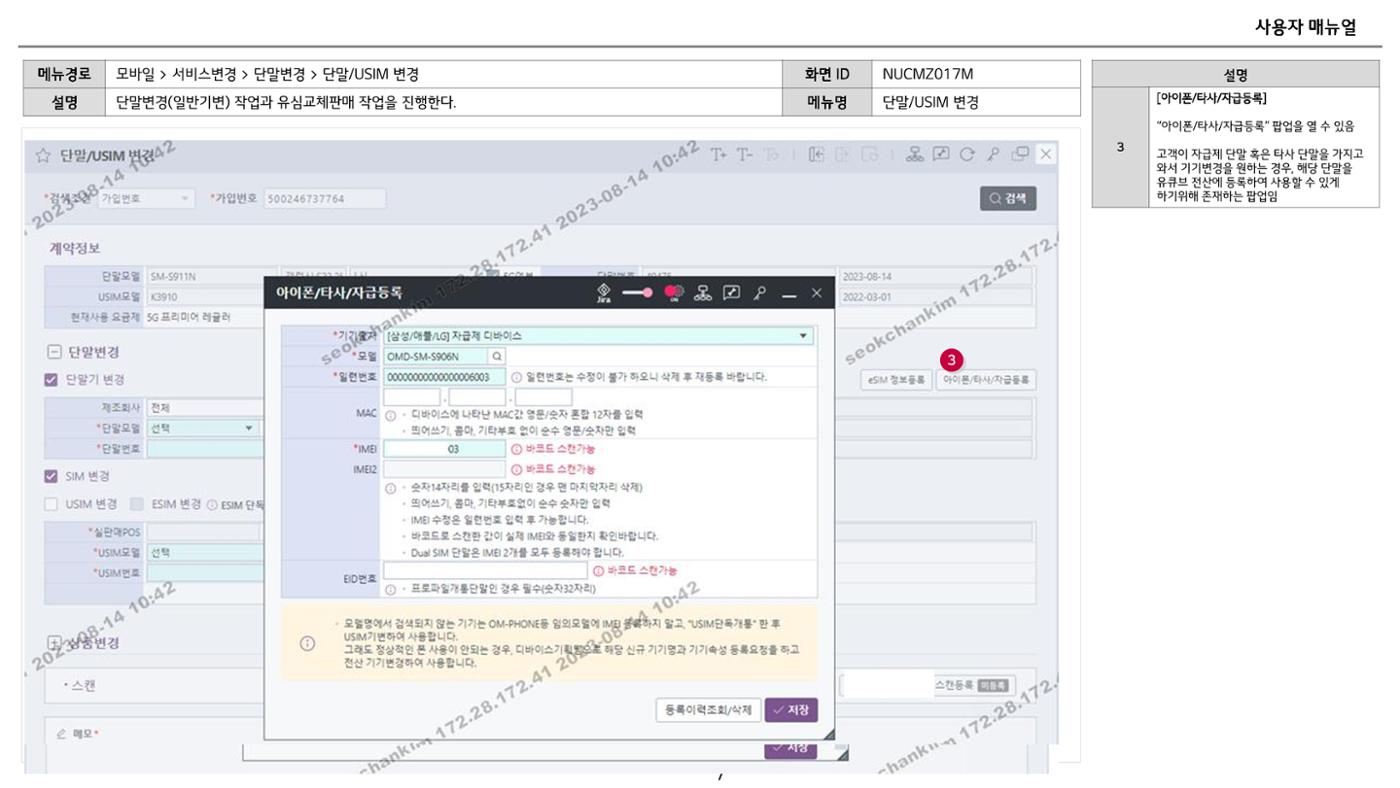The height and width of the screenshot is (788, 1400).
Task: Click the panel move-left icon in the main toolbar
Action: (x=817, y=154)
